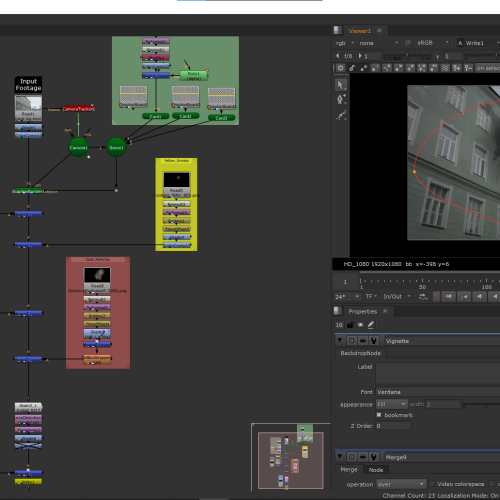Select the Bezier pen point tool
The height and width of the screenshot is (500, 500).
pos(340,99)
